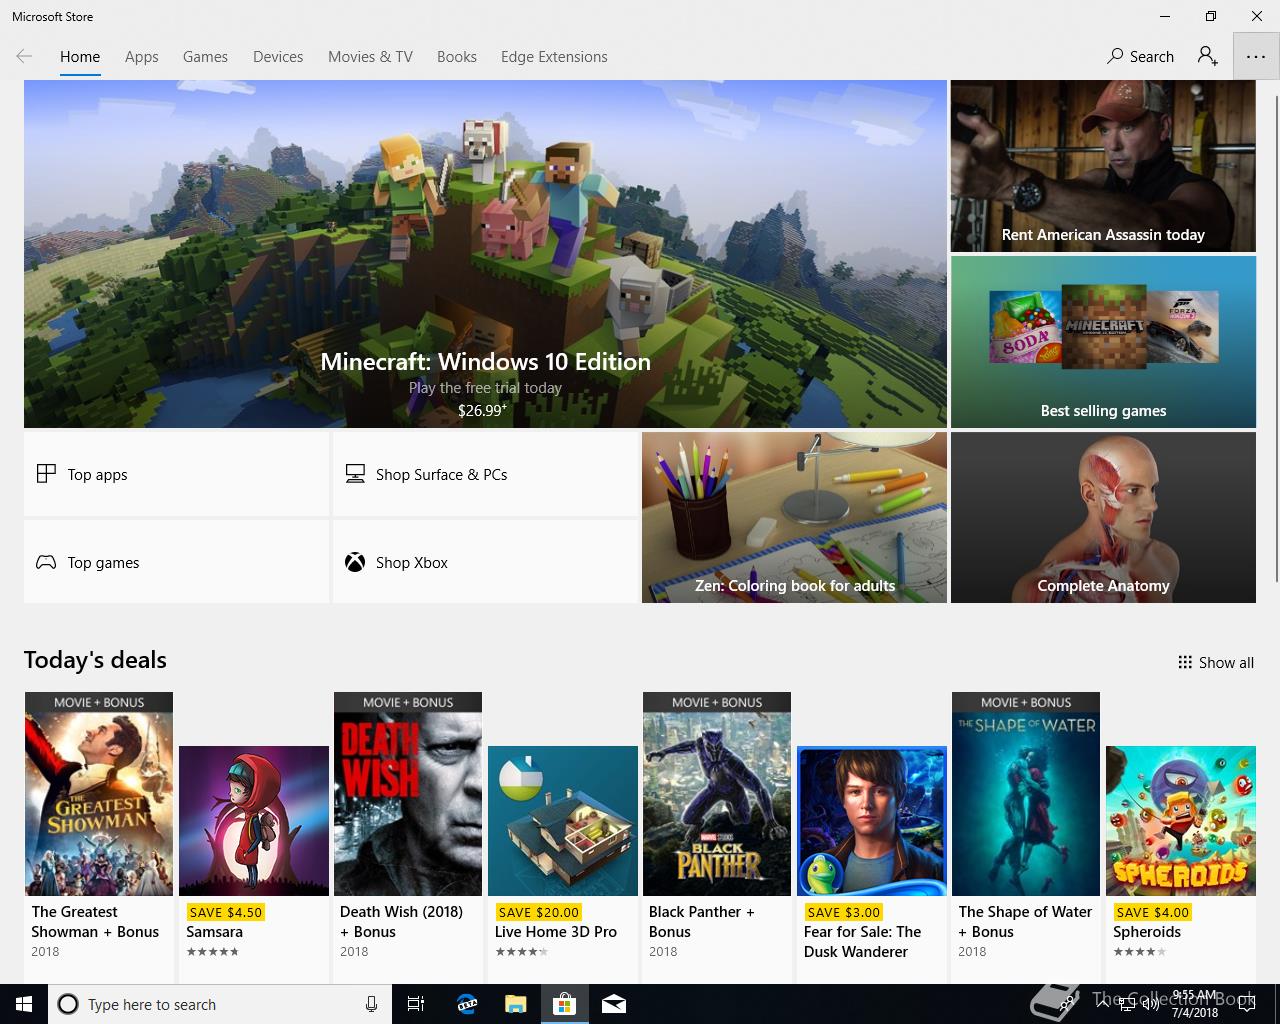
Task: Click the Today's deals heading
Action: tap(95, 660)
